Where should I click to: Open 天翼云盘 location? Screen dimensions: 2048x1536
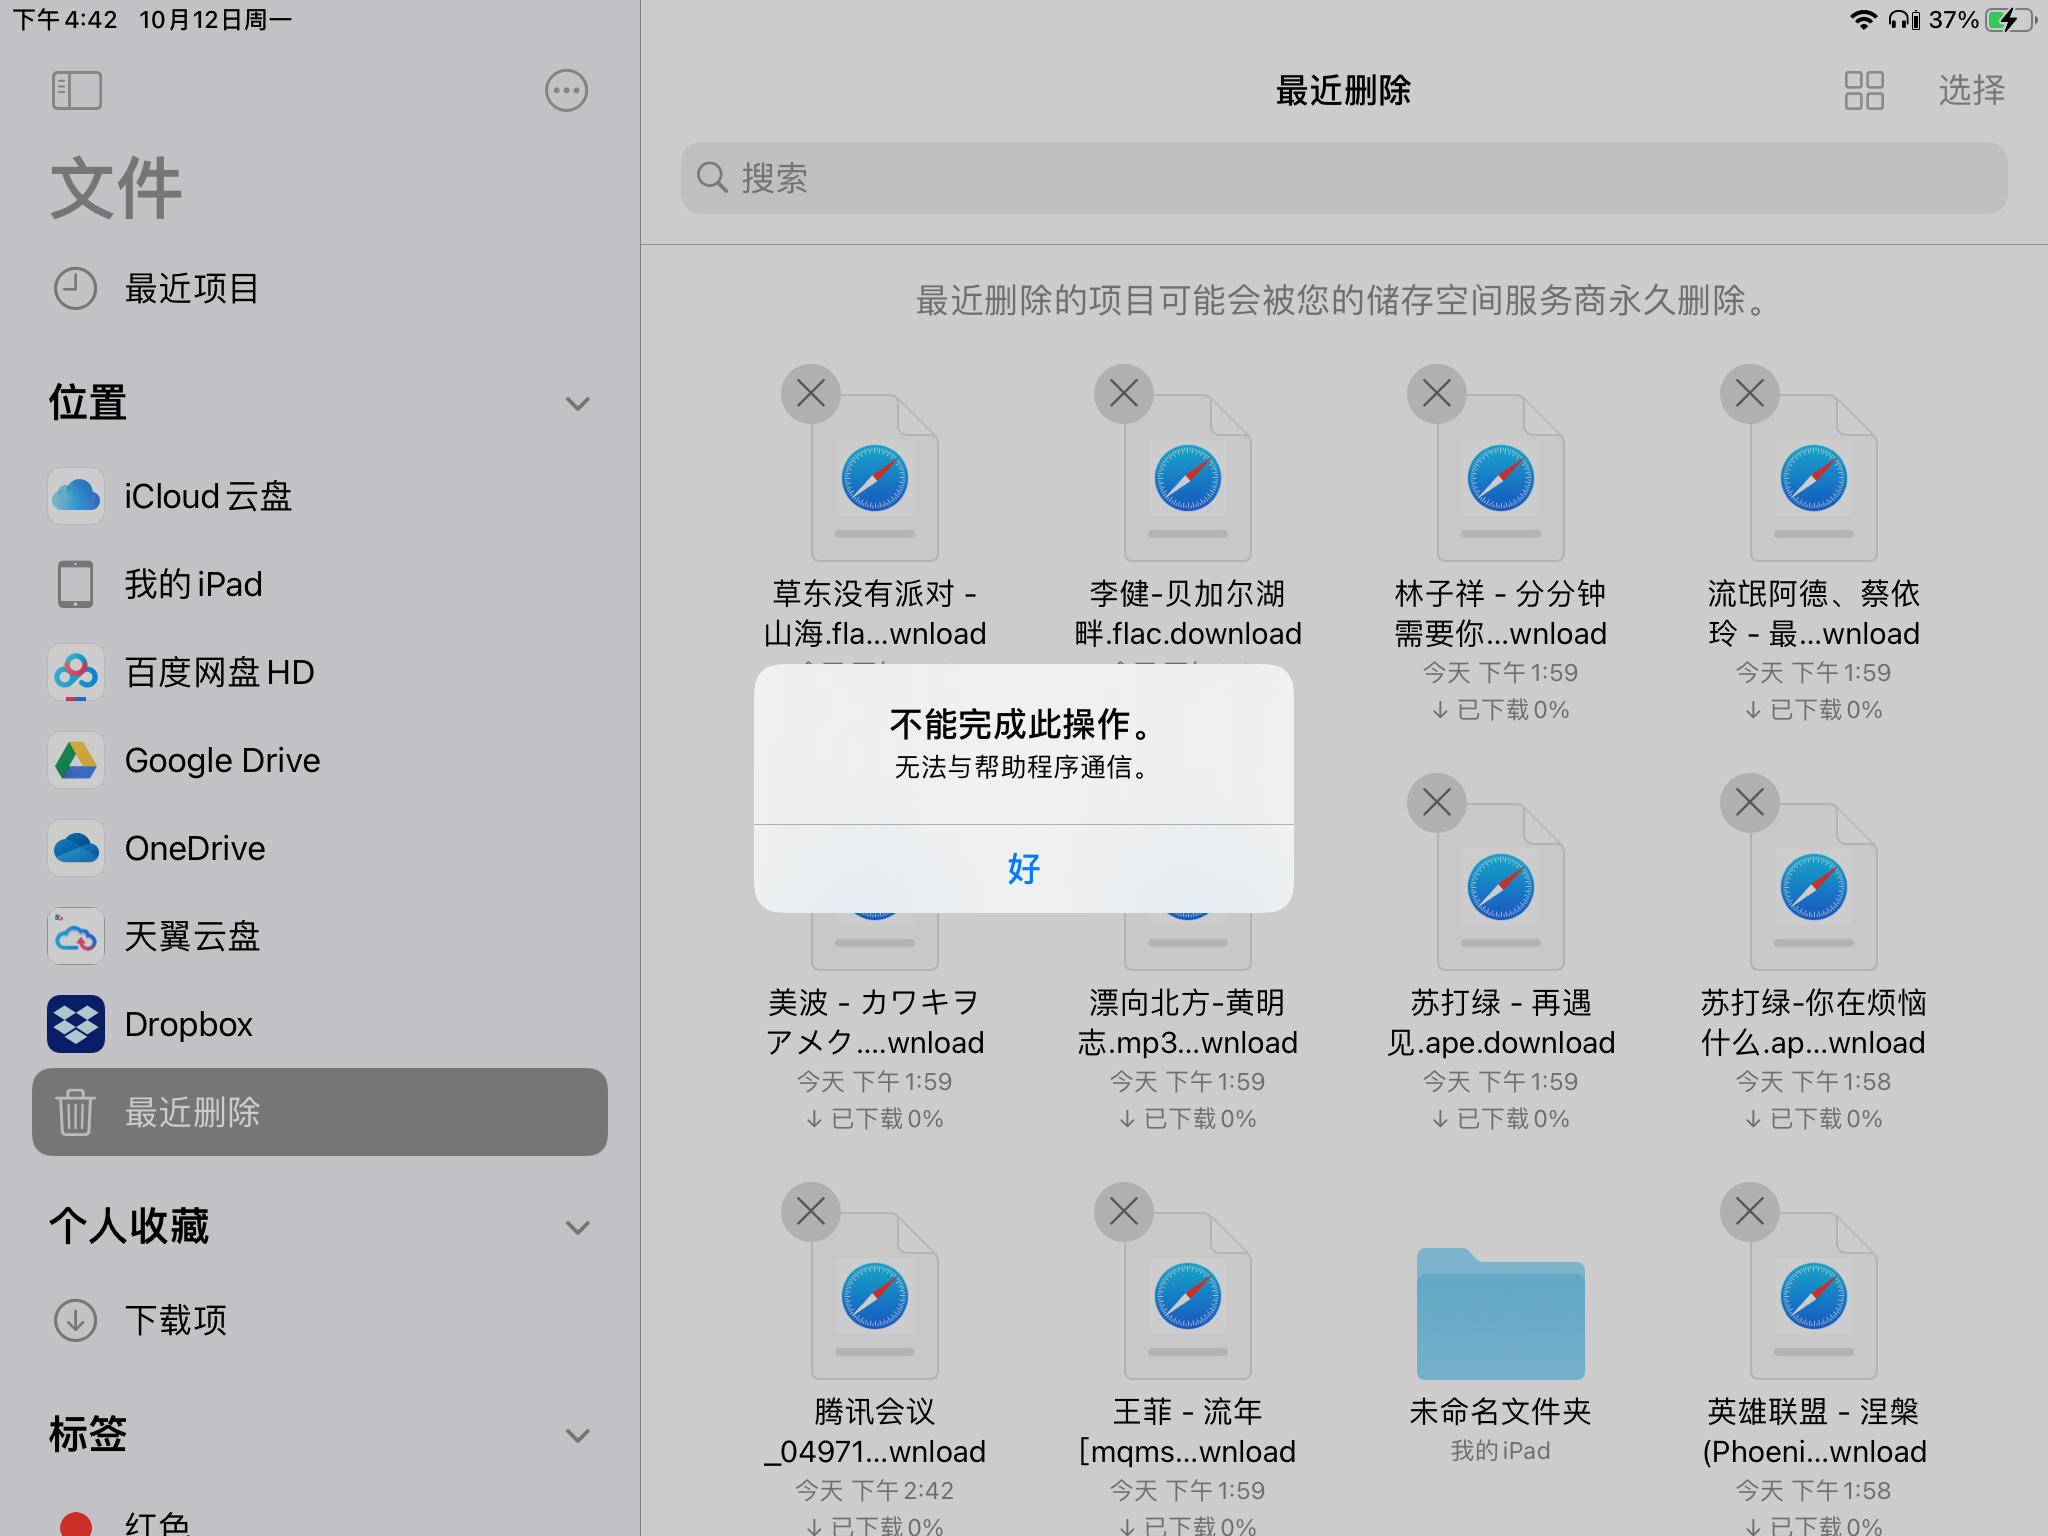[x=192, y=936]
